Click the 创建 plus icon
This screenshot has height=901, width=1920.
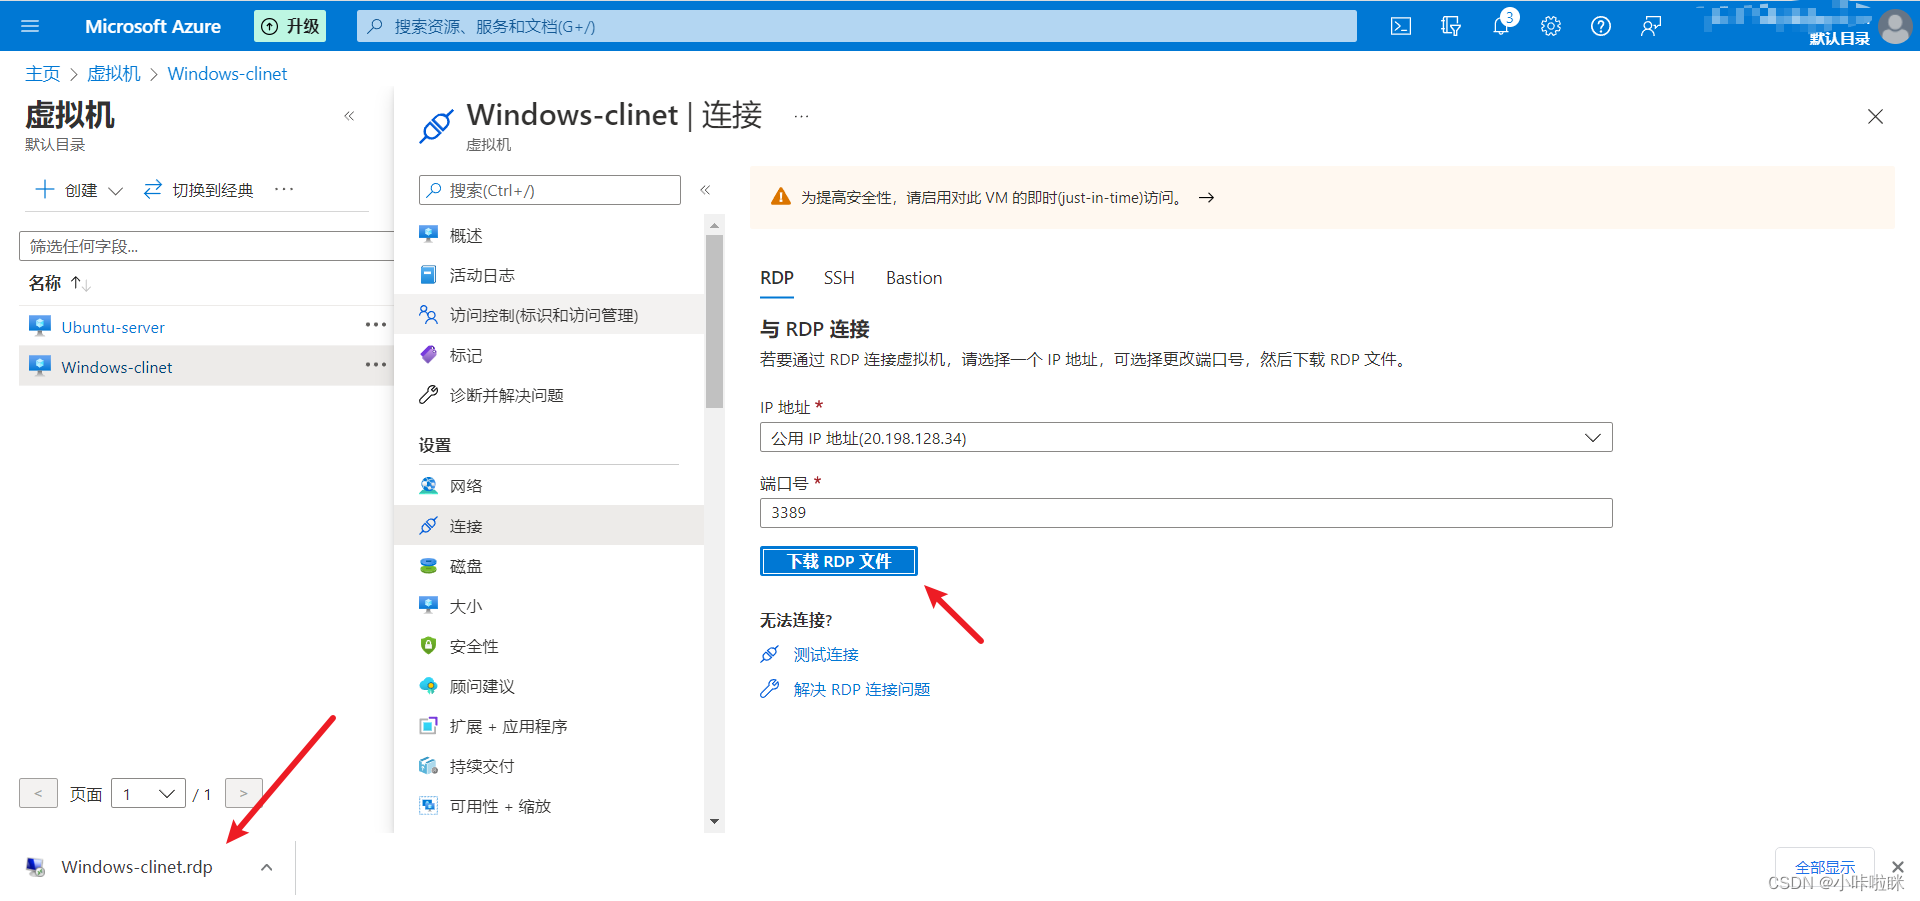click(x=45, y=189)
